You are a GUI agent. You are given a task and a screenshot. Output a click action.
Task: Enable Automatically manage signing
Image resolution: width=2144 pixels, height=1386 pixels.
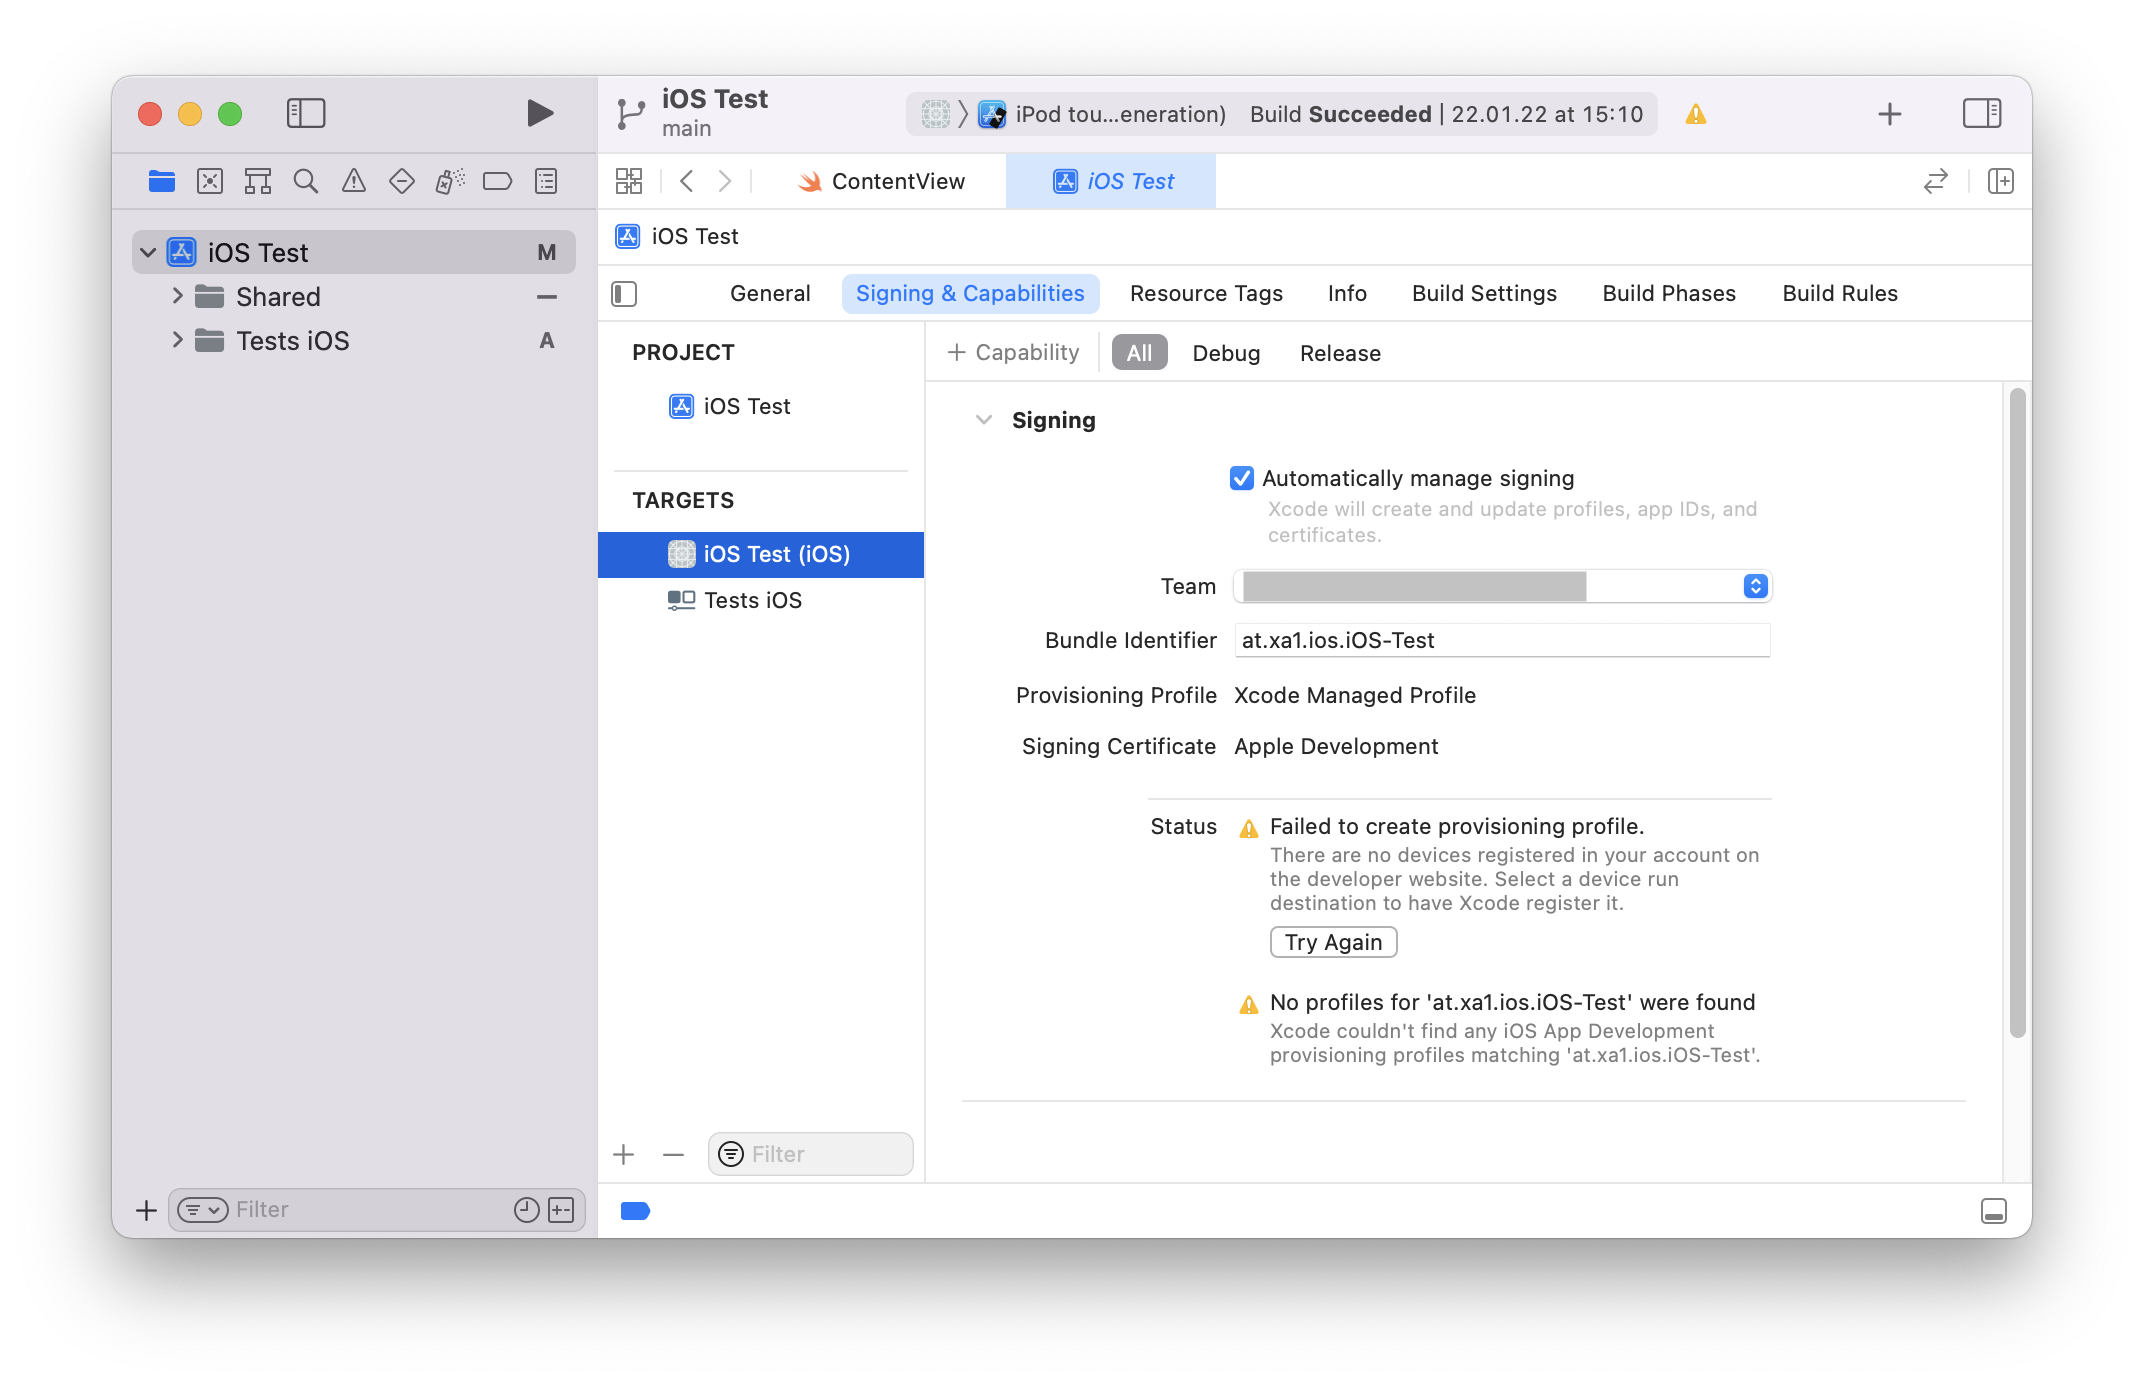click(x=1241, y=478)
